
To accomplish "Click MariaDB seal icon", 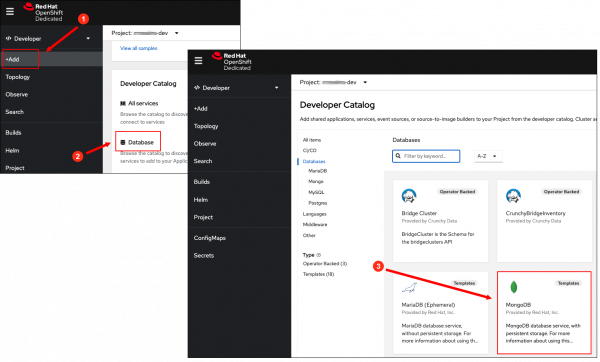I will point(409,287).
